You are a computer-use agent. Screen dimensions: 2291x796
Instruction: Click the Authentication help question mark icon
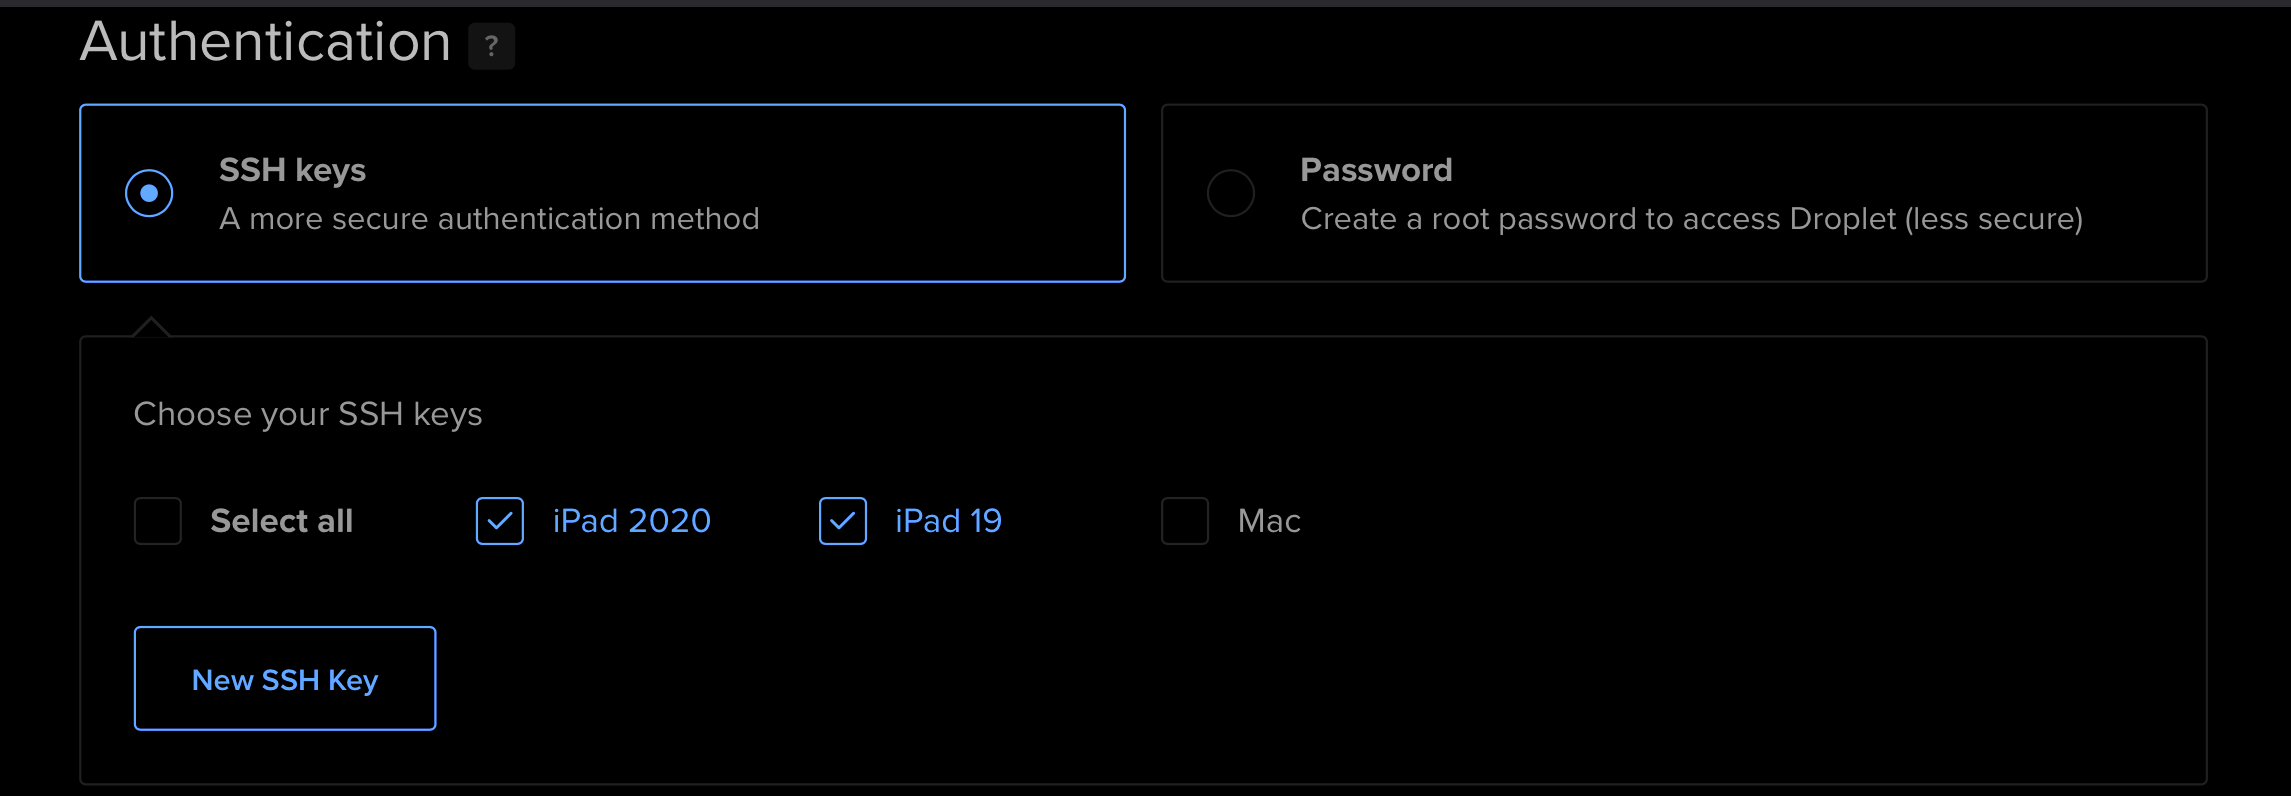pos(491,46)
